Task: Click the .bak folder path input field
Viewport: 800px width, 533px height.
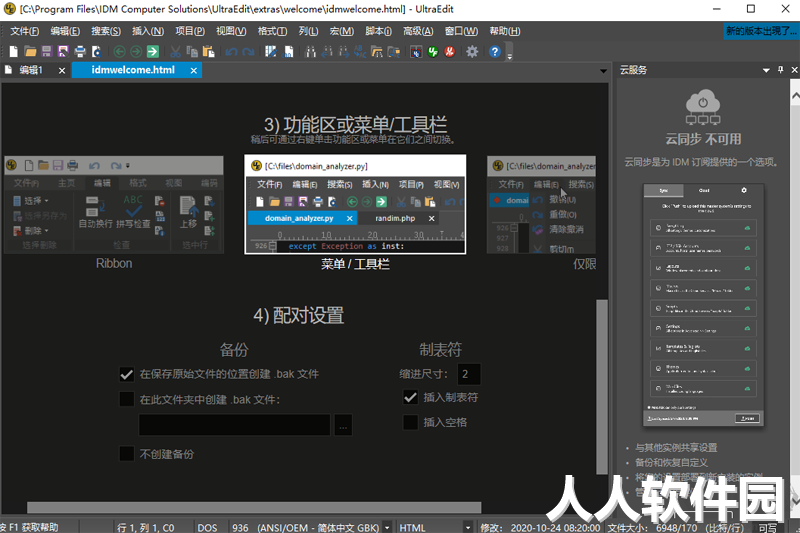Action: coord(235,425)
